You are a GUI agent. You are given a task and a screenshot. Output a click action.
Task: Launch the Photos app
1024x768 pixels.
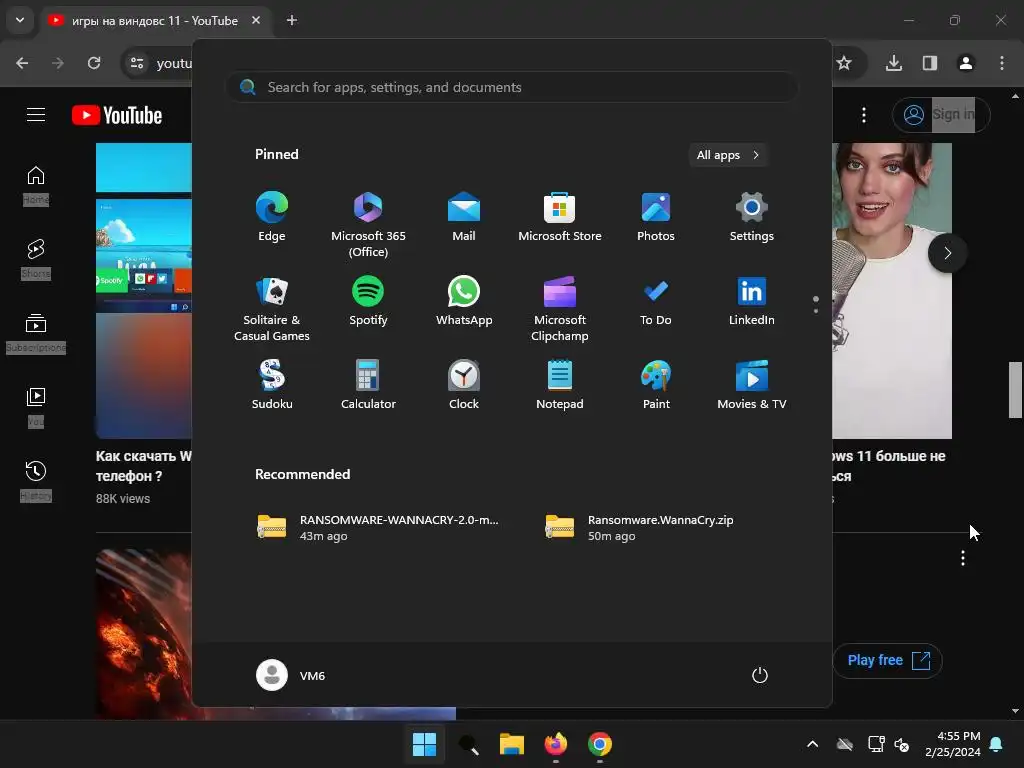pyautogui.click(x=656, y=217)
